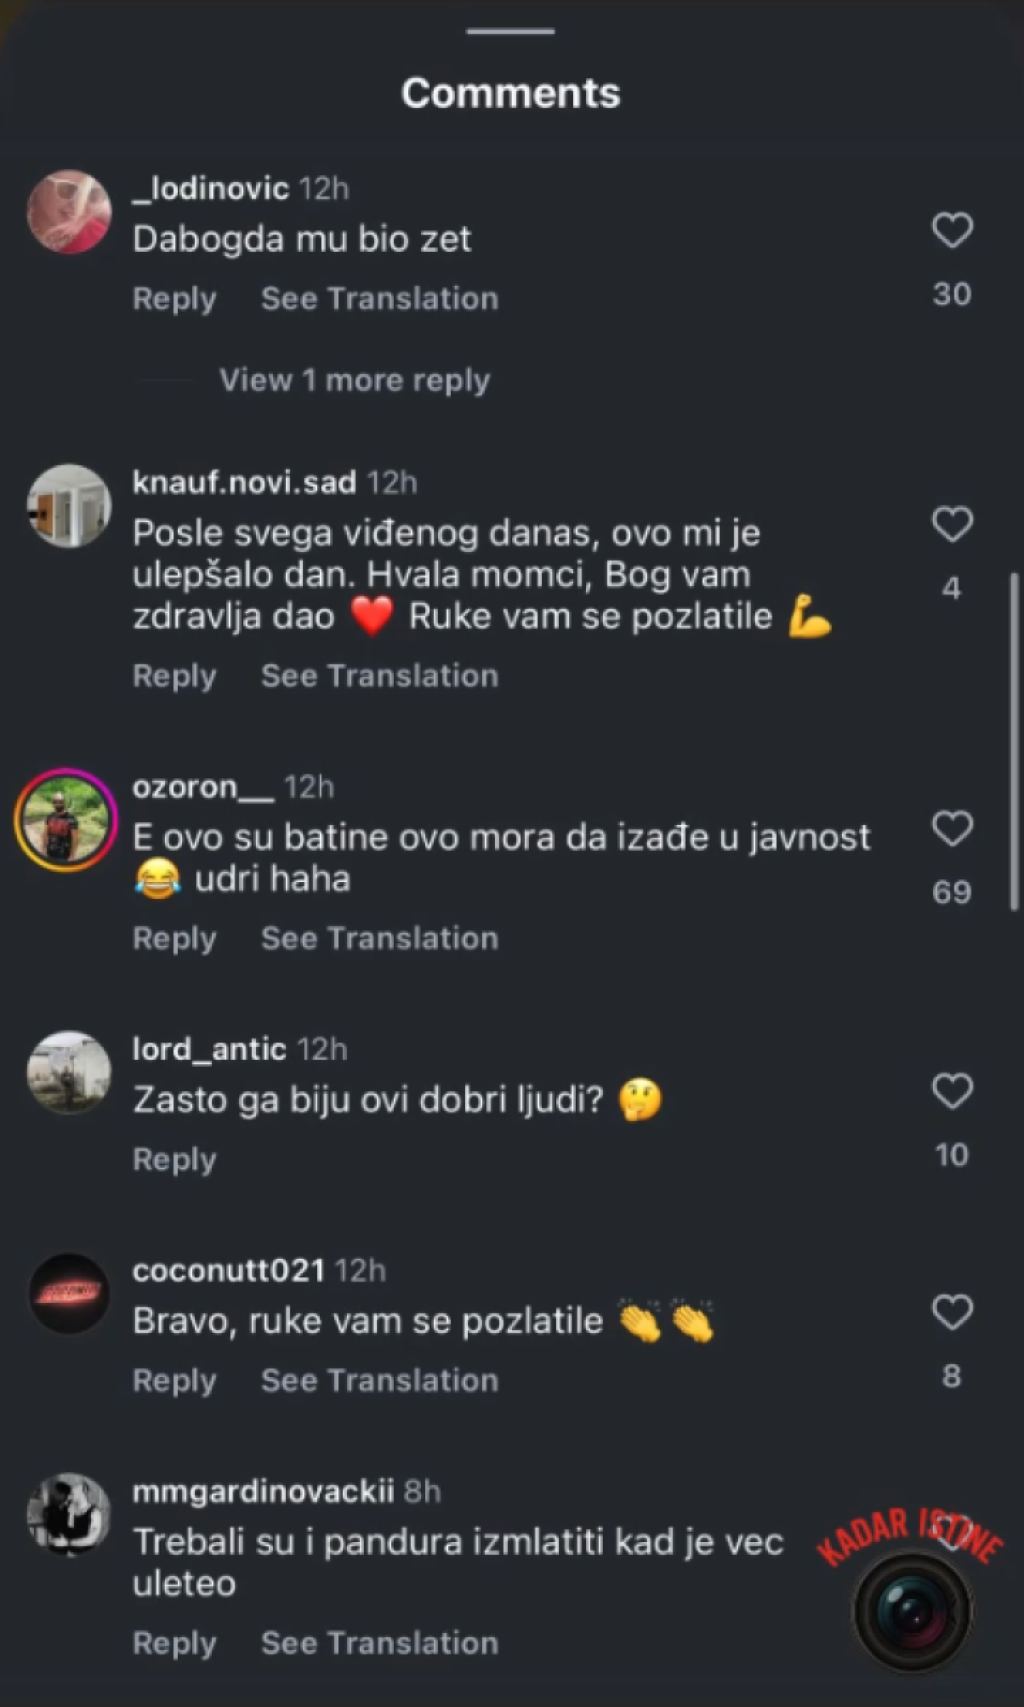Open _lodinovic's profile picture
The width and height of the screenshot is (1024, 1707).
click(69, 212)
